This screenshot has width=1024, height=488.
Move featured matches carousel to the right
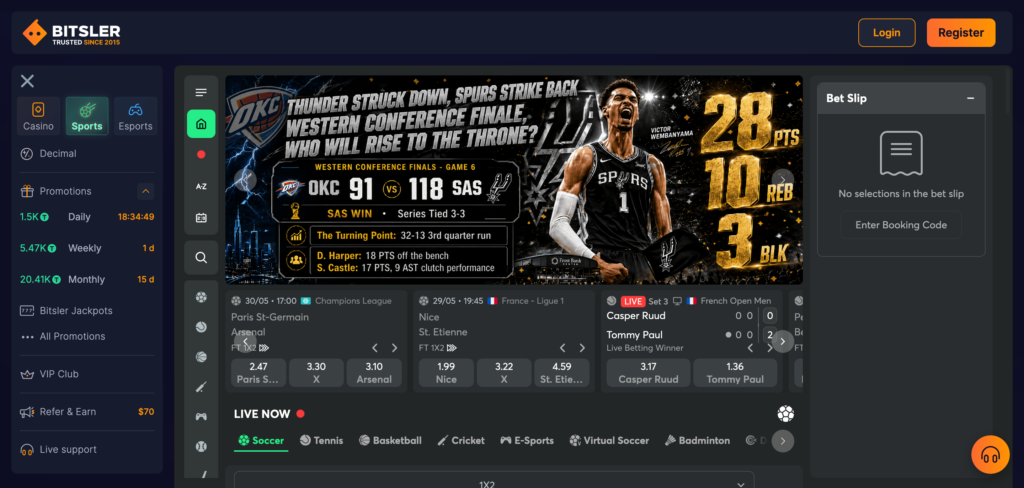pyautogui.click(x=782, y=341)
